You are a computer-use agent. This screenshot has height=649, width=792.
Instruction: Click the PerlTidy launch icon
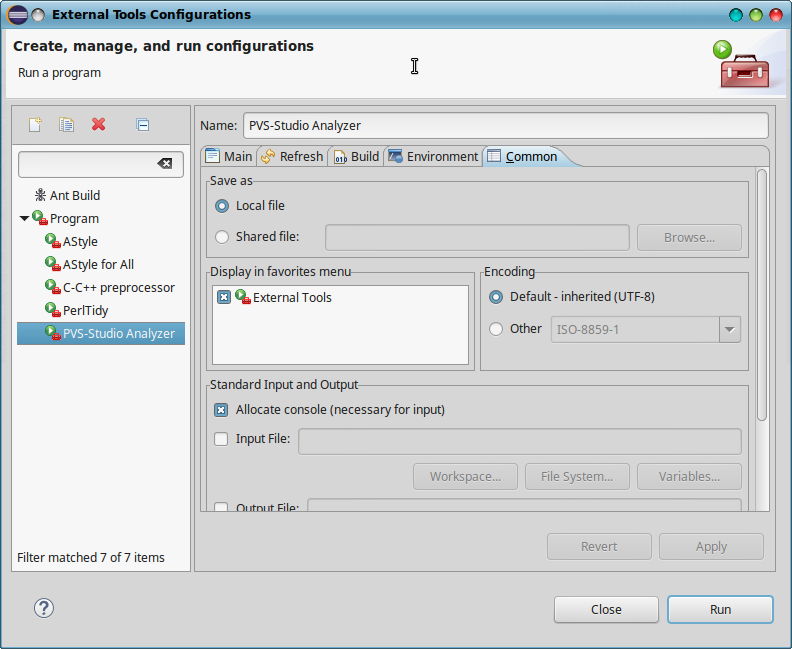53,309
